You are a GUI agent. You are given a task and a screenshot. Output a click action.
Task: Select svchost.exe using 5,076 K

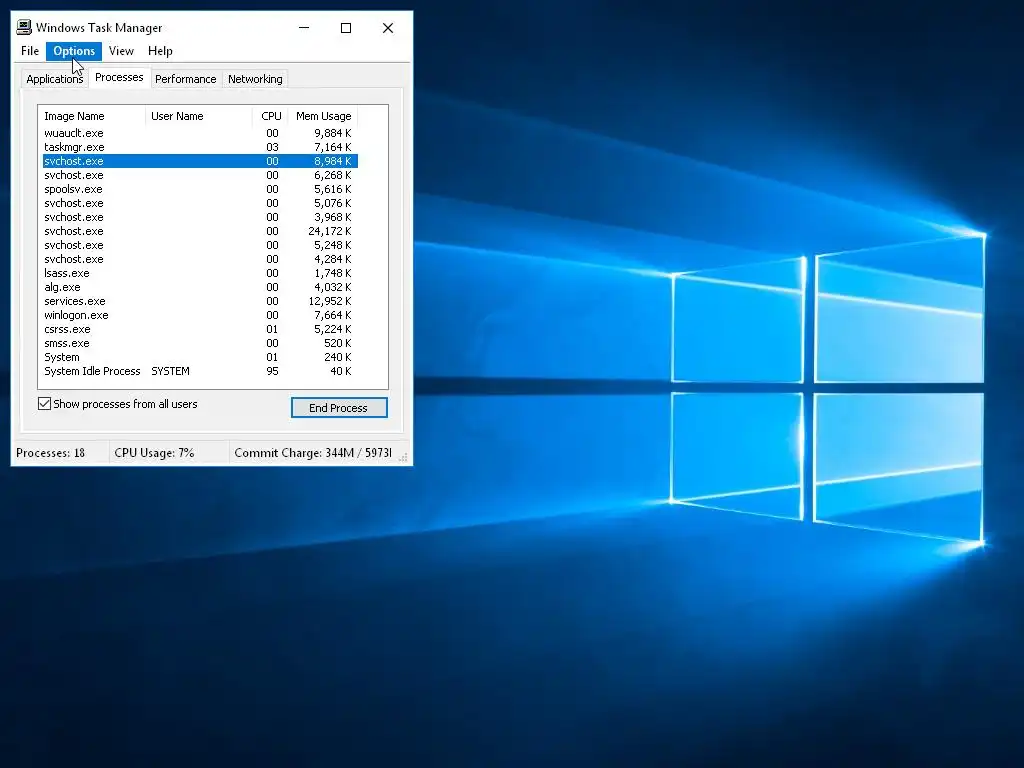[198, 203]
